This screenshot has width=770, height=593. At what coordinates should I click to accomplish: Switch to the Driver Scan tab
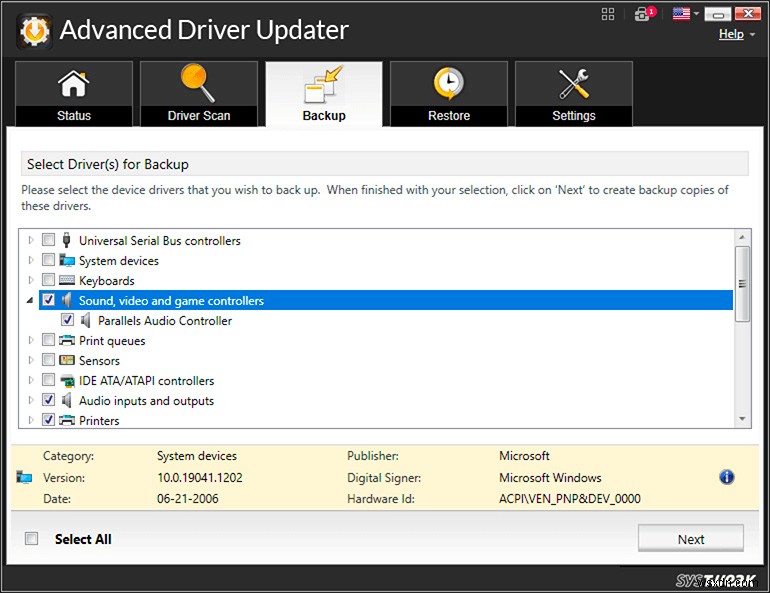[198, 94]
